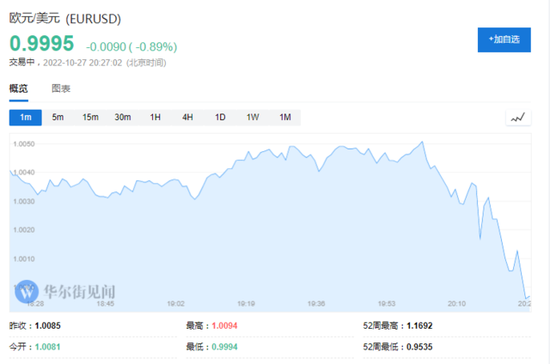Click the line chart type icon
Image resolution: width=550 pixels, height=364 pixels.
click(x=518, y=117)
